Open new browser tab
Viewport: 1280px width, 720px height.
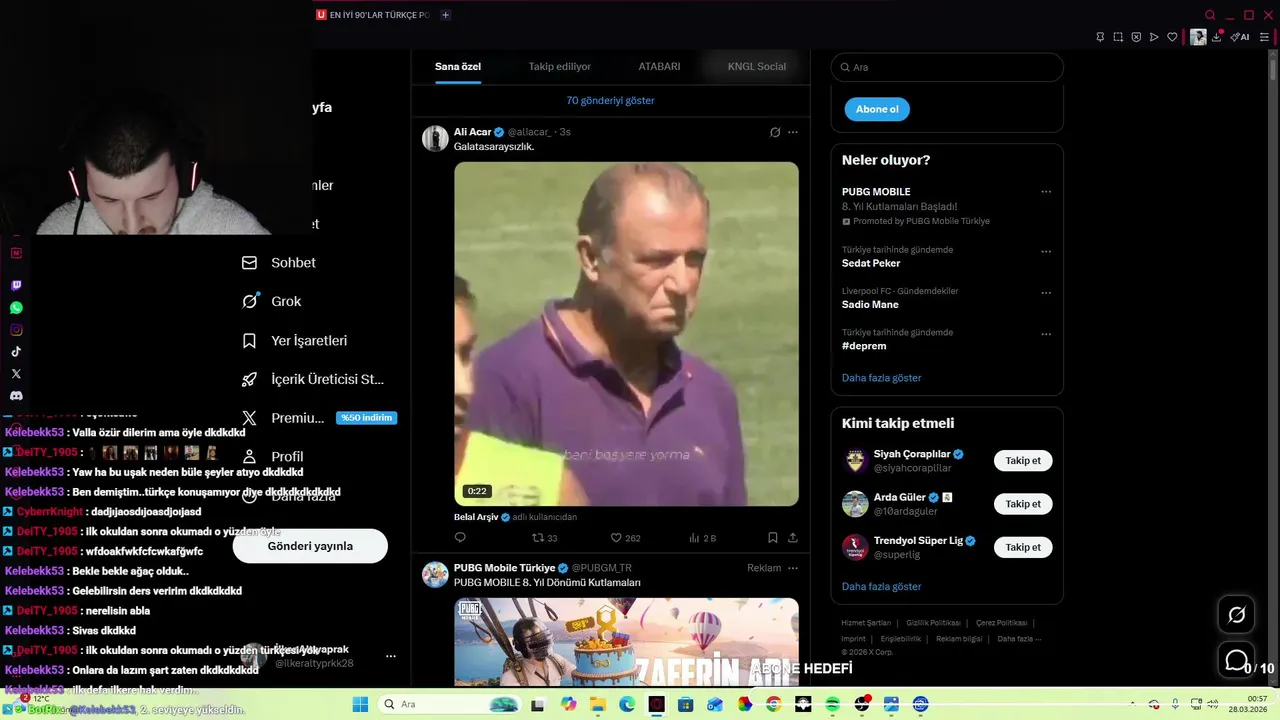click(x=445, y=15)
